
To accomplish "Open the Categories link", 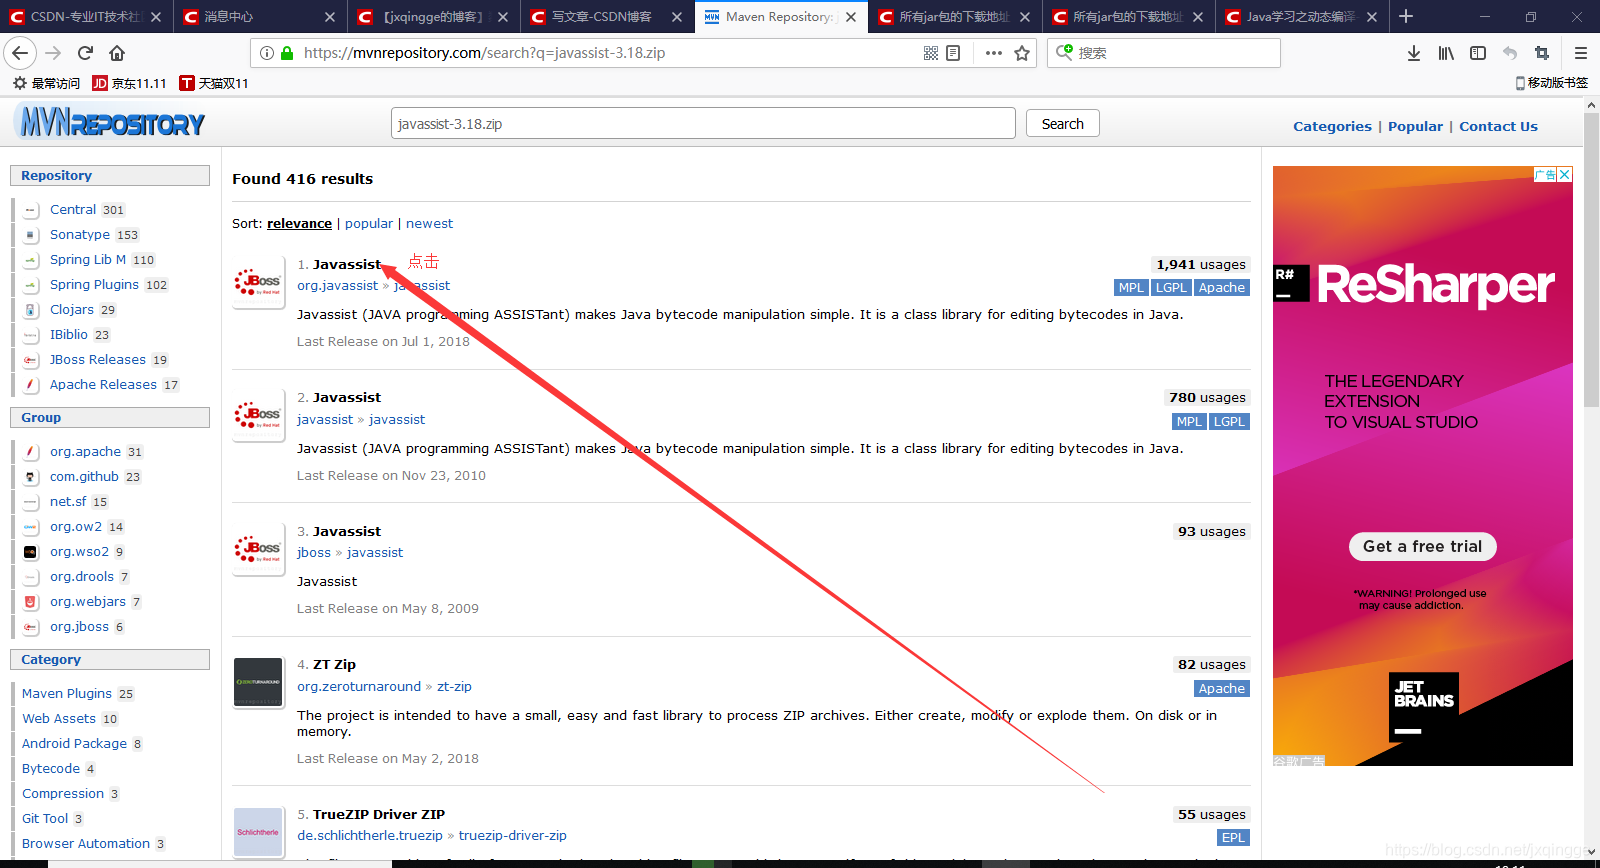I will pos(1332,126).
